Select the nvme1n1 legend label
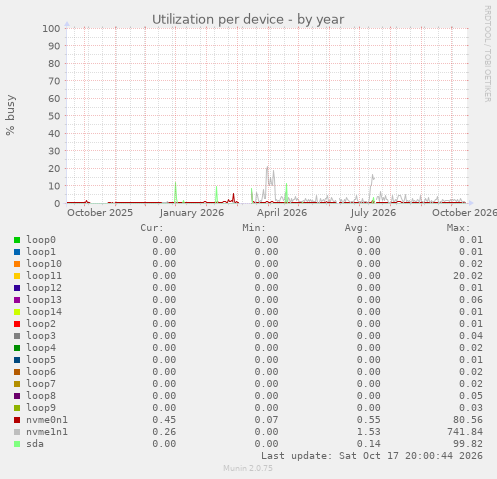This screenshot has width=497, height=479. pos(47,432)
